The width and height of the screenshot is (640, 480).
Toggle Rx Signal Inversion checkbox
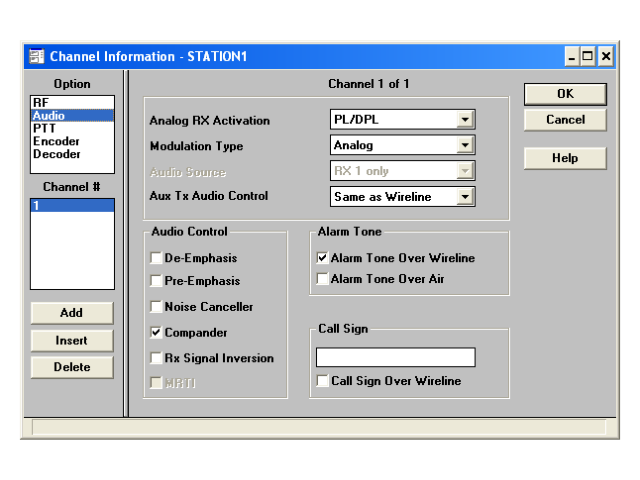[x=156, y=358]
